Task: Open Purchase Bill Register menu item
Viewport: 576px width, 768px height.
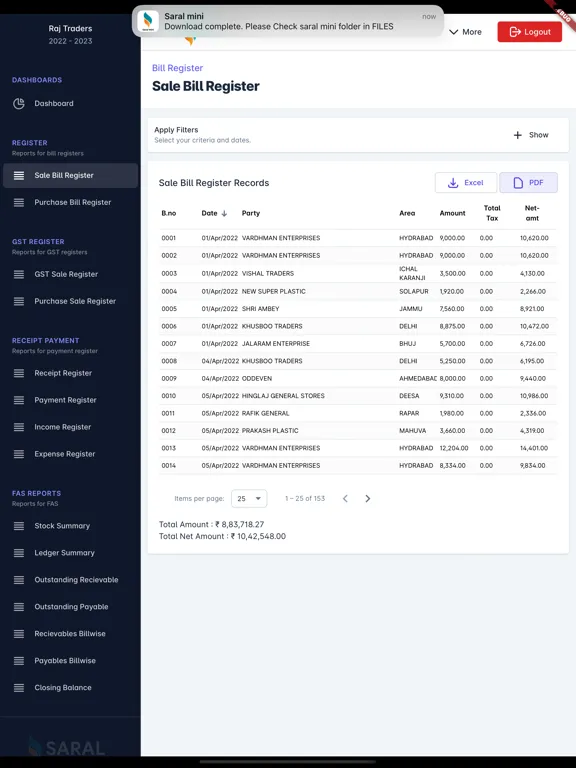Action: (x=71, y=202)
